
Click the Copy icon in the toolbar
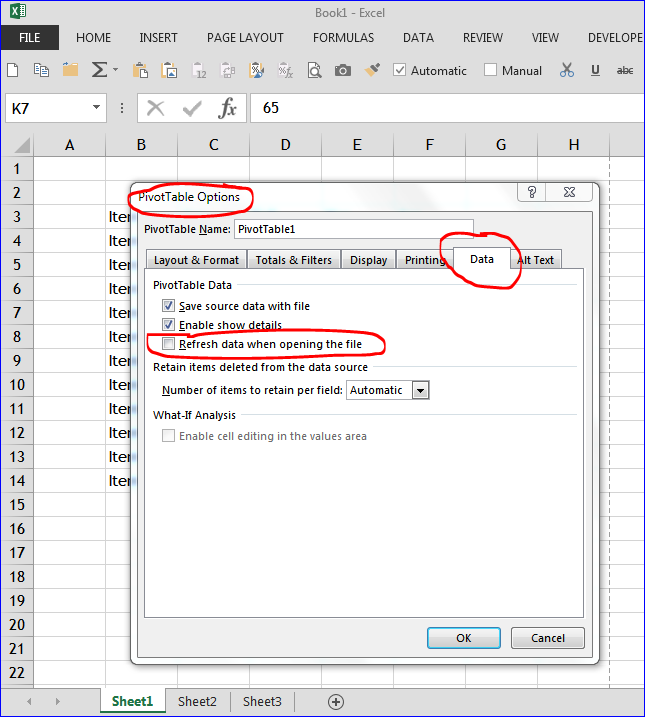(x=41, y=70)
